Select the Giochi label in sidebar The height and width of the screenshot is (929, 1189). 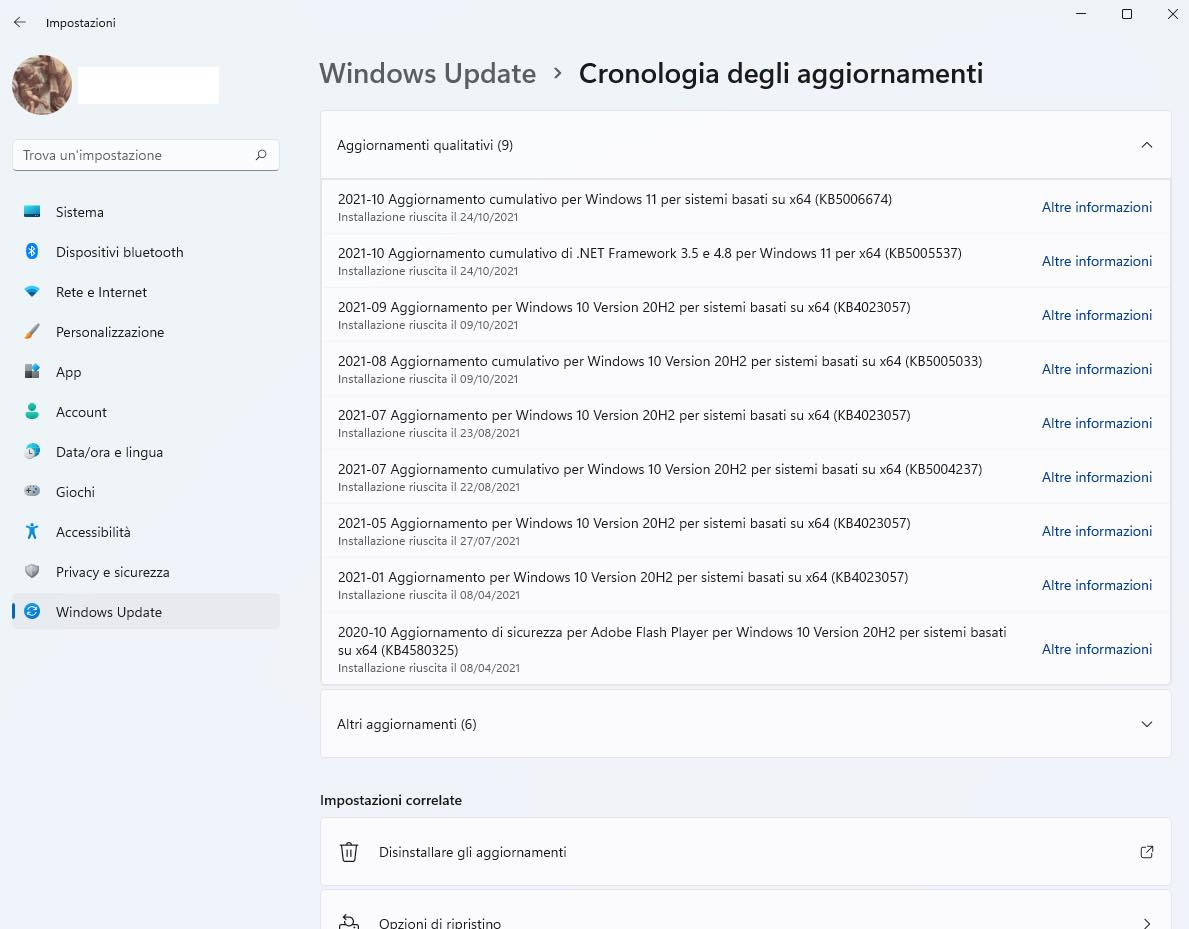point(75,492)
